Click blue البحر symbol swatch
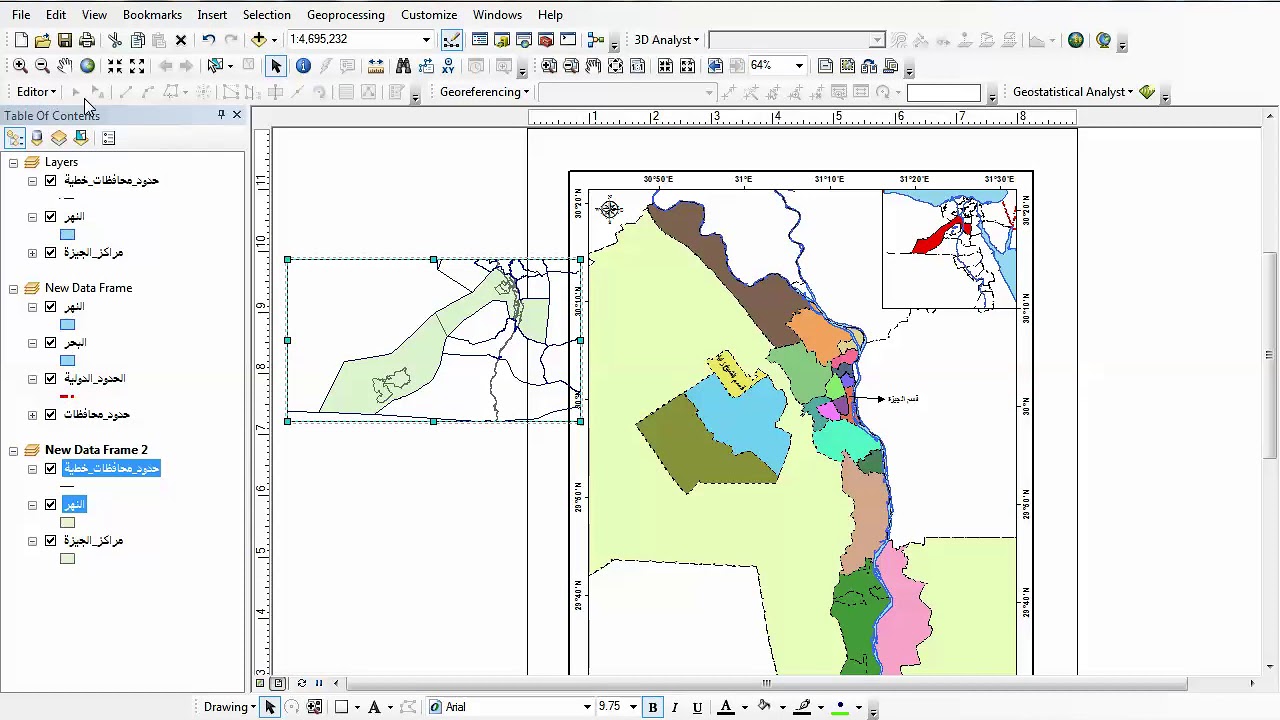Image resolution: width=1280 pixels, height=720 pixels. click(67, 361)
